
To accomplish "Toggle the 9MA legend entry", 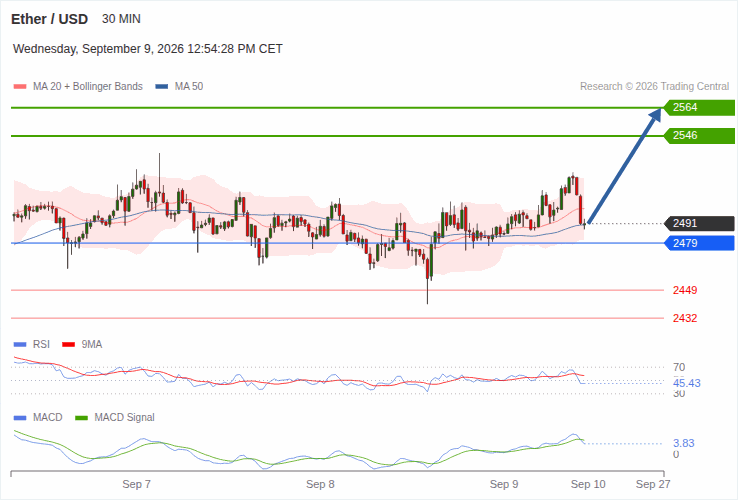I will pyautogui.click(x=82, y=344).
